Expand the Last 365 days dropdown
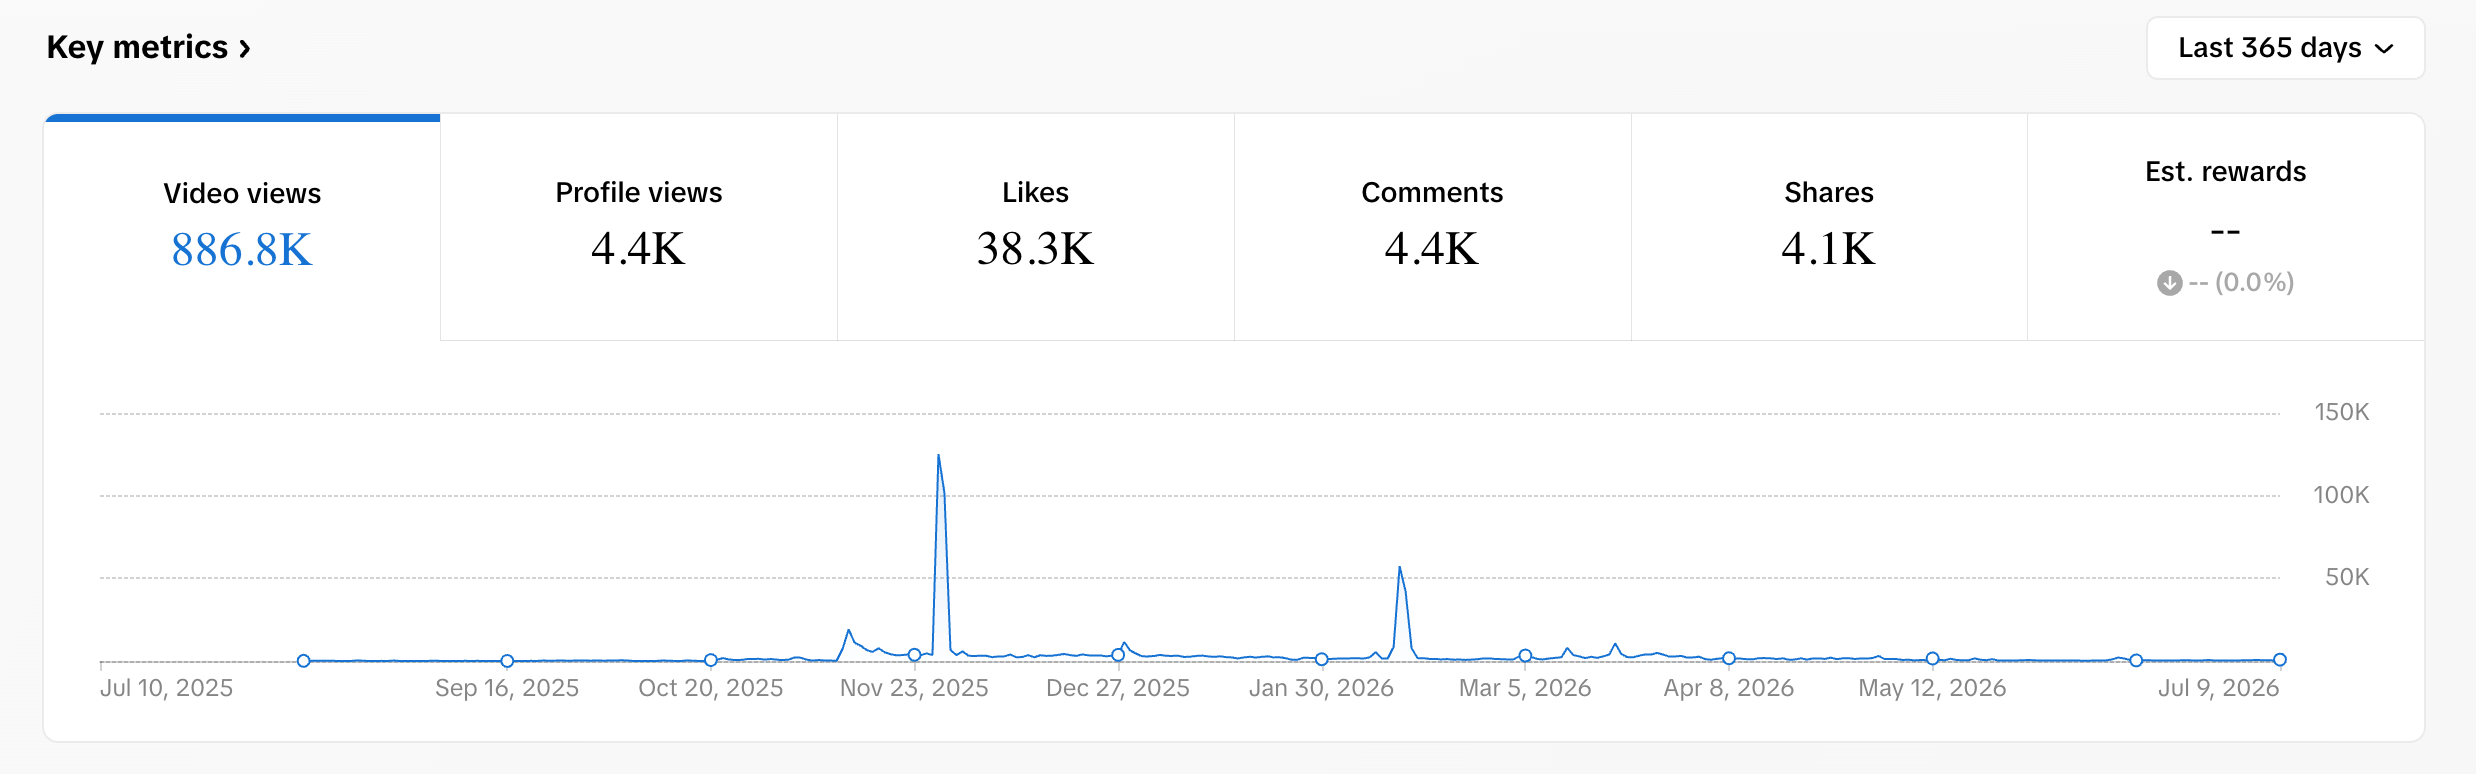This screenshot has height=774, width=2476. [x=2285, y=48]
